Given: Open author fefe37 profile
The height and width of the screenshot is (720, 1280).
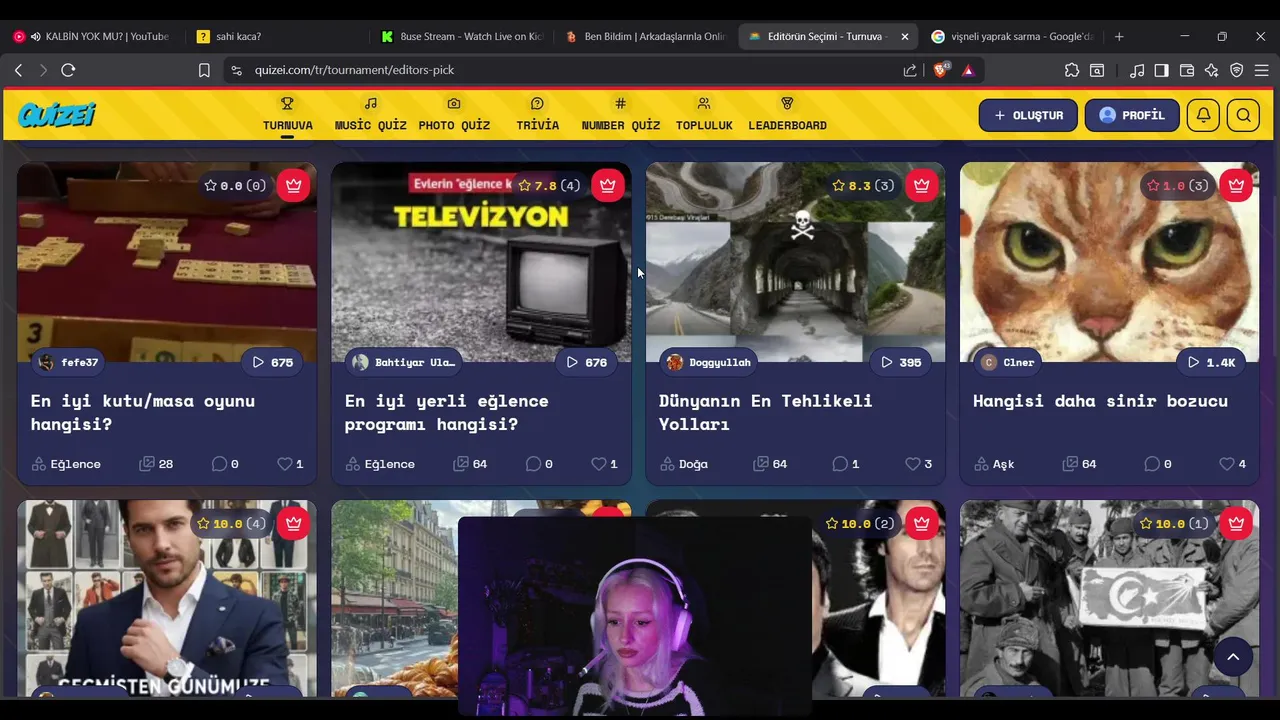Looking at the screenshot, I should point(68,362).
